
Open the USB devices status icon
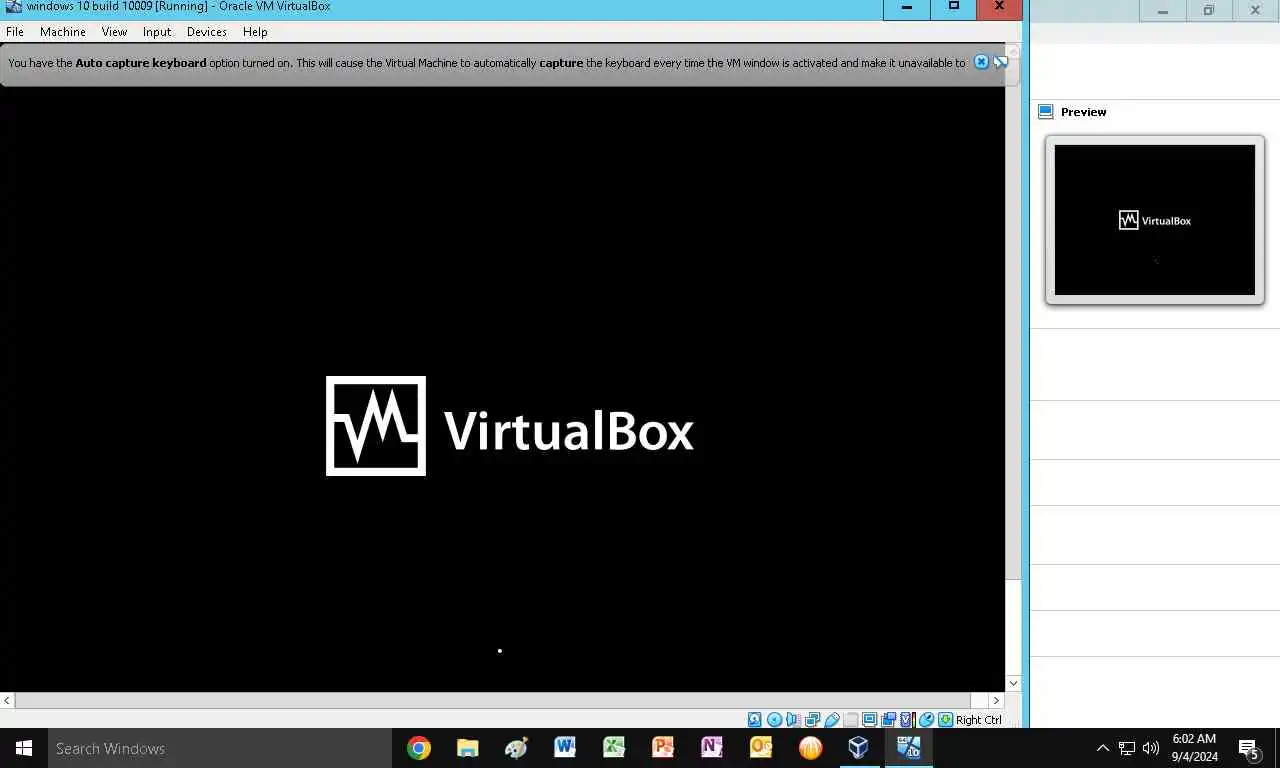[x=832, y=719]
